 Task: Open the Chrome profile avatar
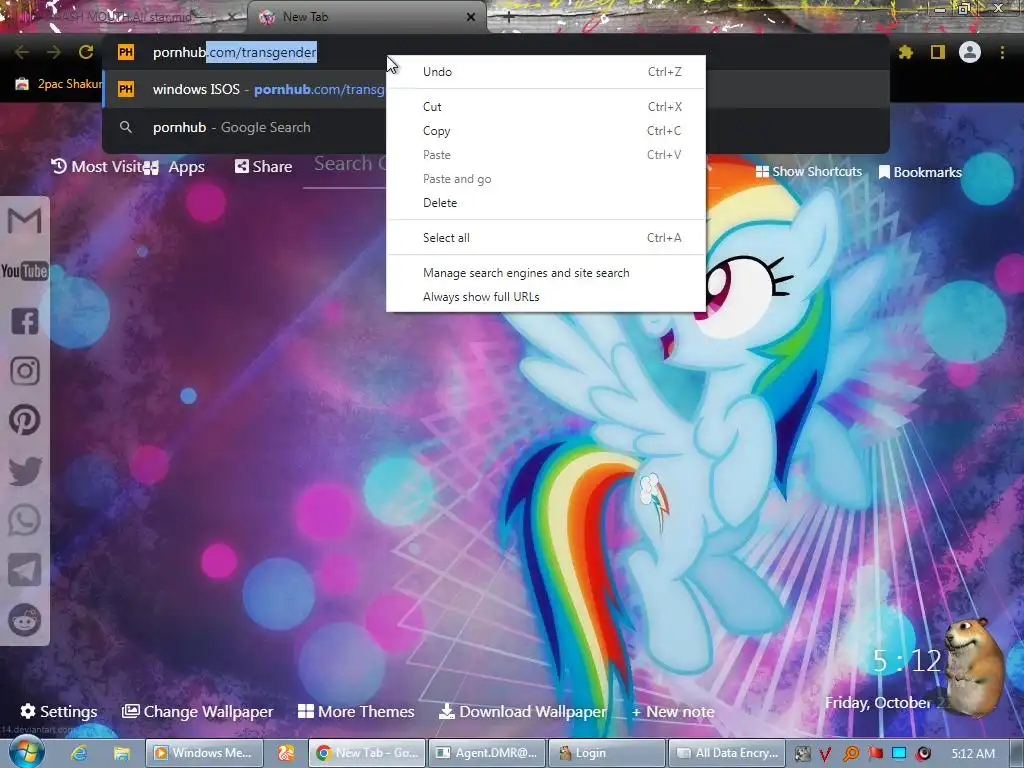[x=970, y=52]
